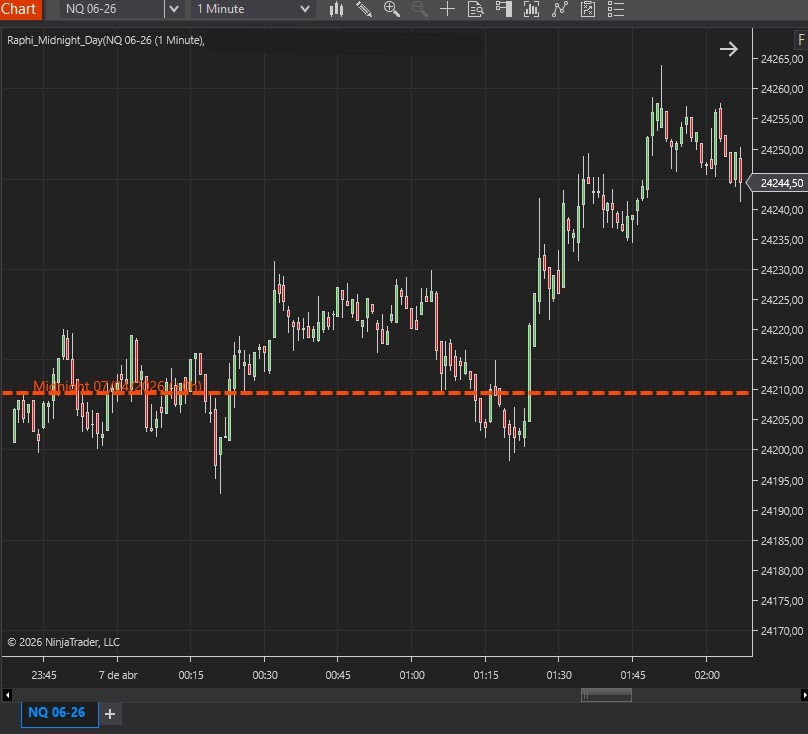The height and width of the screenshot is (734, 808).
Task: Open the Indicators icon in toolbar
Action: click(560, 9)
